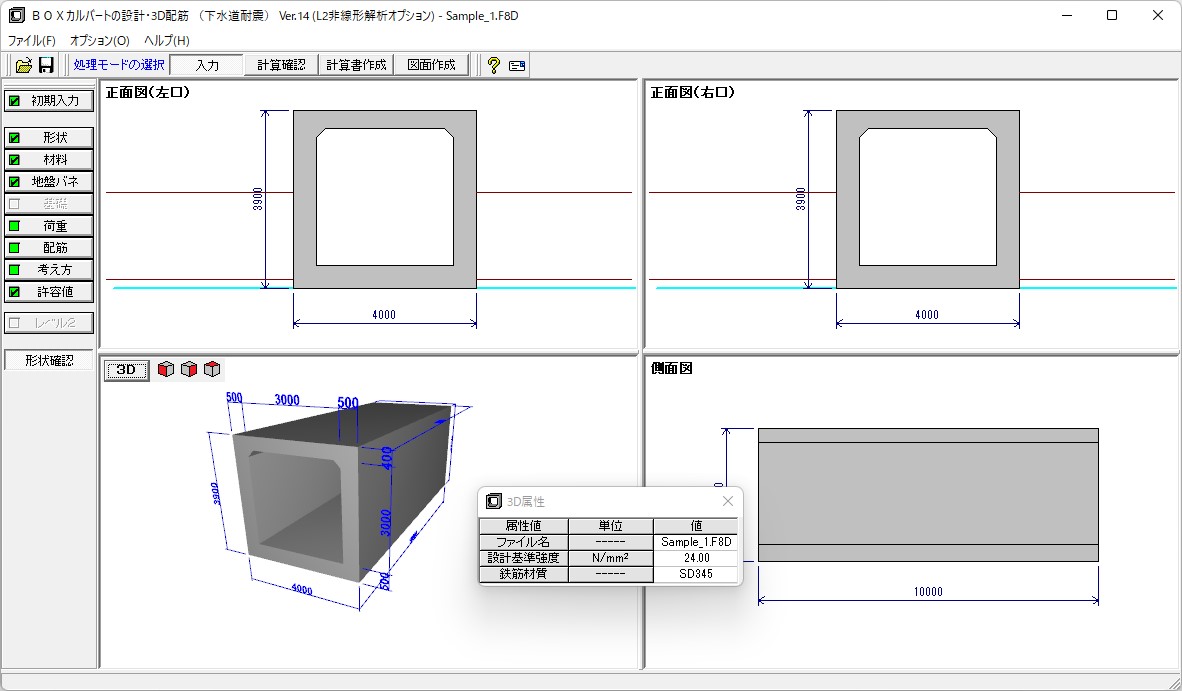Click the 設計基準強度 row label
The height and width of the screenshot is (691, 1182).
[523, 558]
